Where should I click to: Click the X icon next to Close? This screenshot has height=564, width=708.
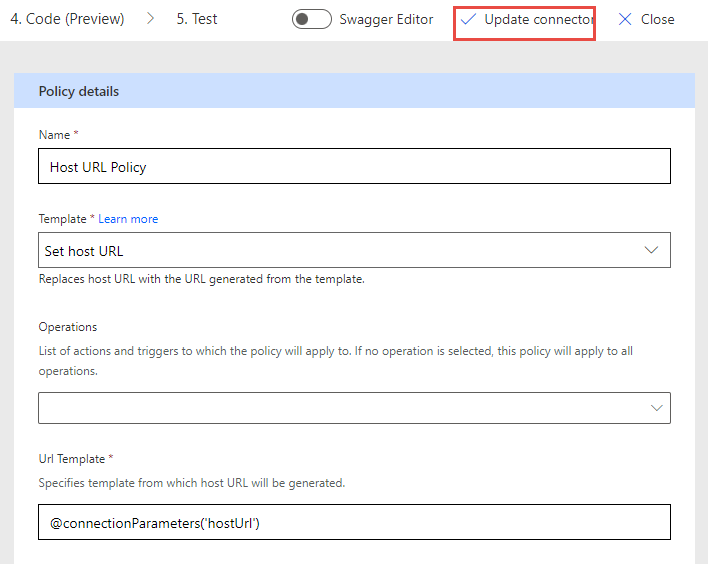[625, 19]
